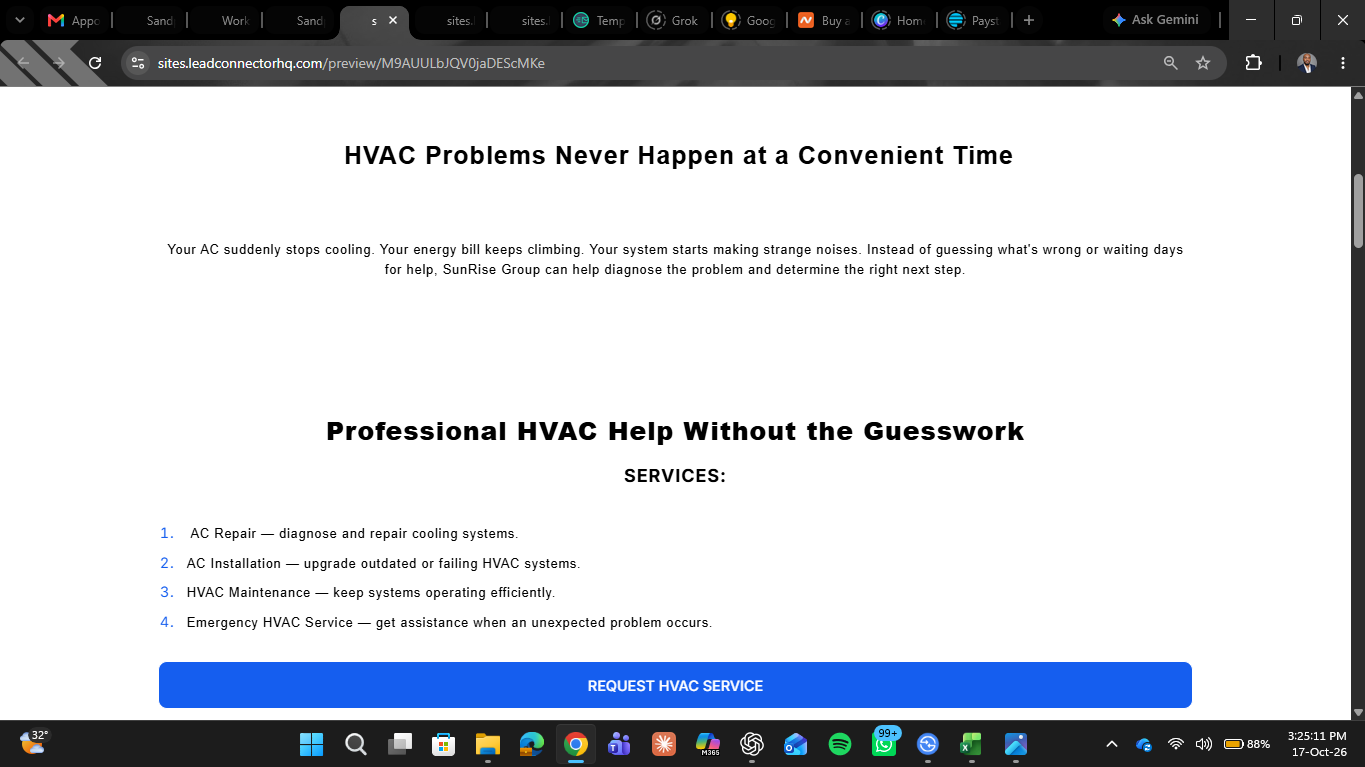Click the site information icon in address bar
Image resolution: width=1365 pixels, height=767 pixels.
point(139,63)
